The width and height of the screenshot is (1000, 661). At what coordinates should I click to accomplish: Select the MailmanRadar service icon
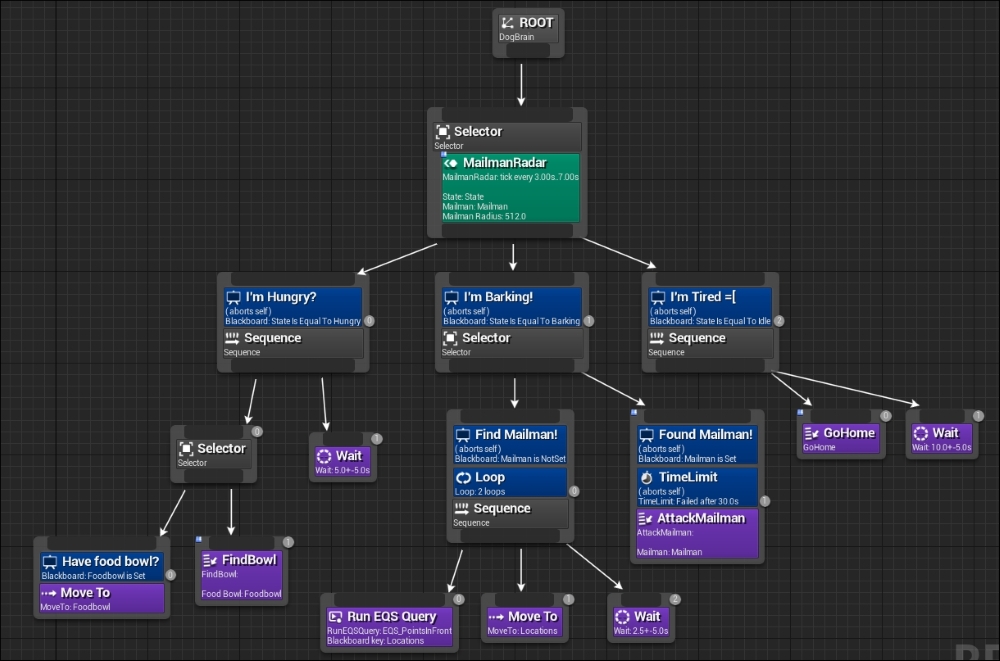point(450,163)
